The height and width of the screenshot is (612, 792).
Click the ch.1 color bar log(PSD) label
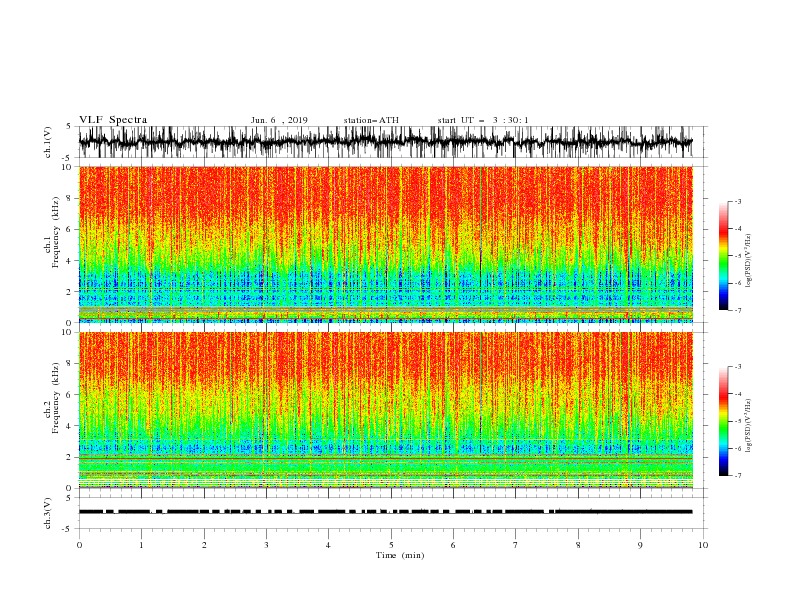748,261
